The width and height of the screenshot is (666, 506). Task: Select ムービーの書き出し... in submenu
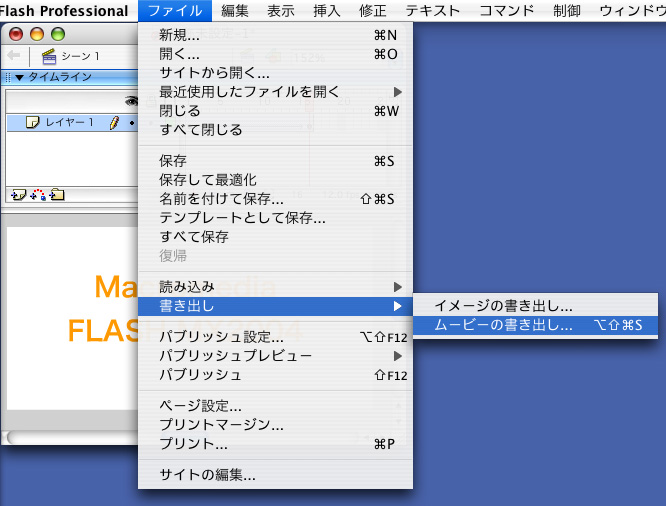point(535,325)
